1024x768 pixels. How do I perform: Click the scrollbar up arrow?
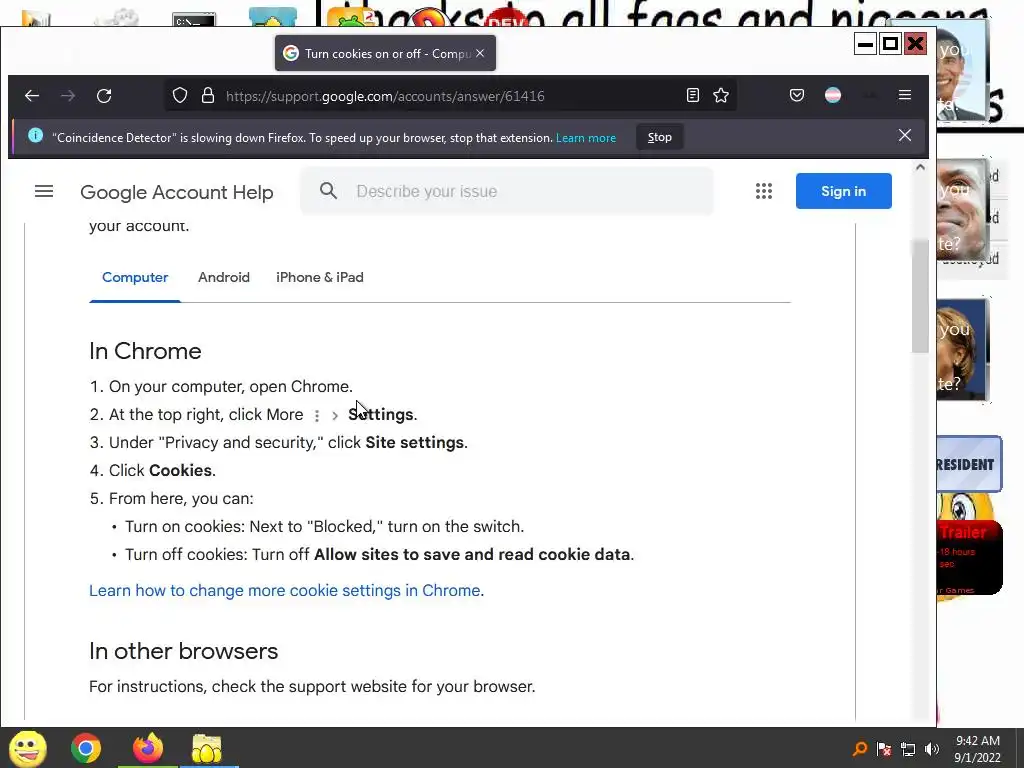pyautogui.click(x=920, y=168)
